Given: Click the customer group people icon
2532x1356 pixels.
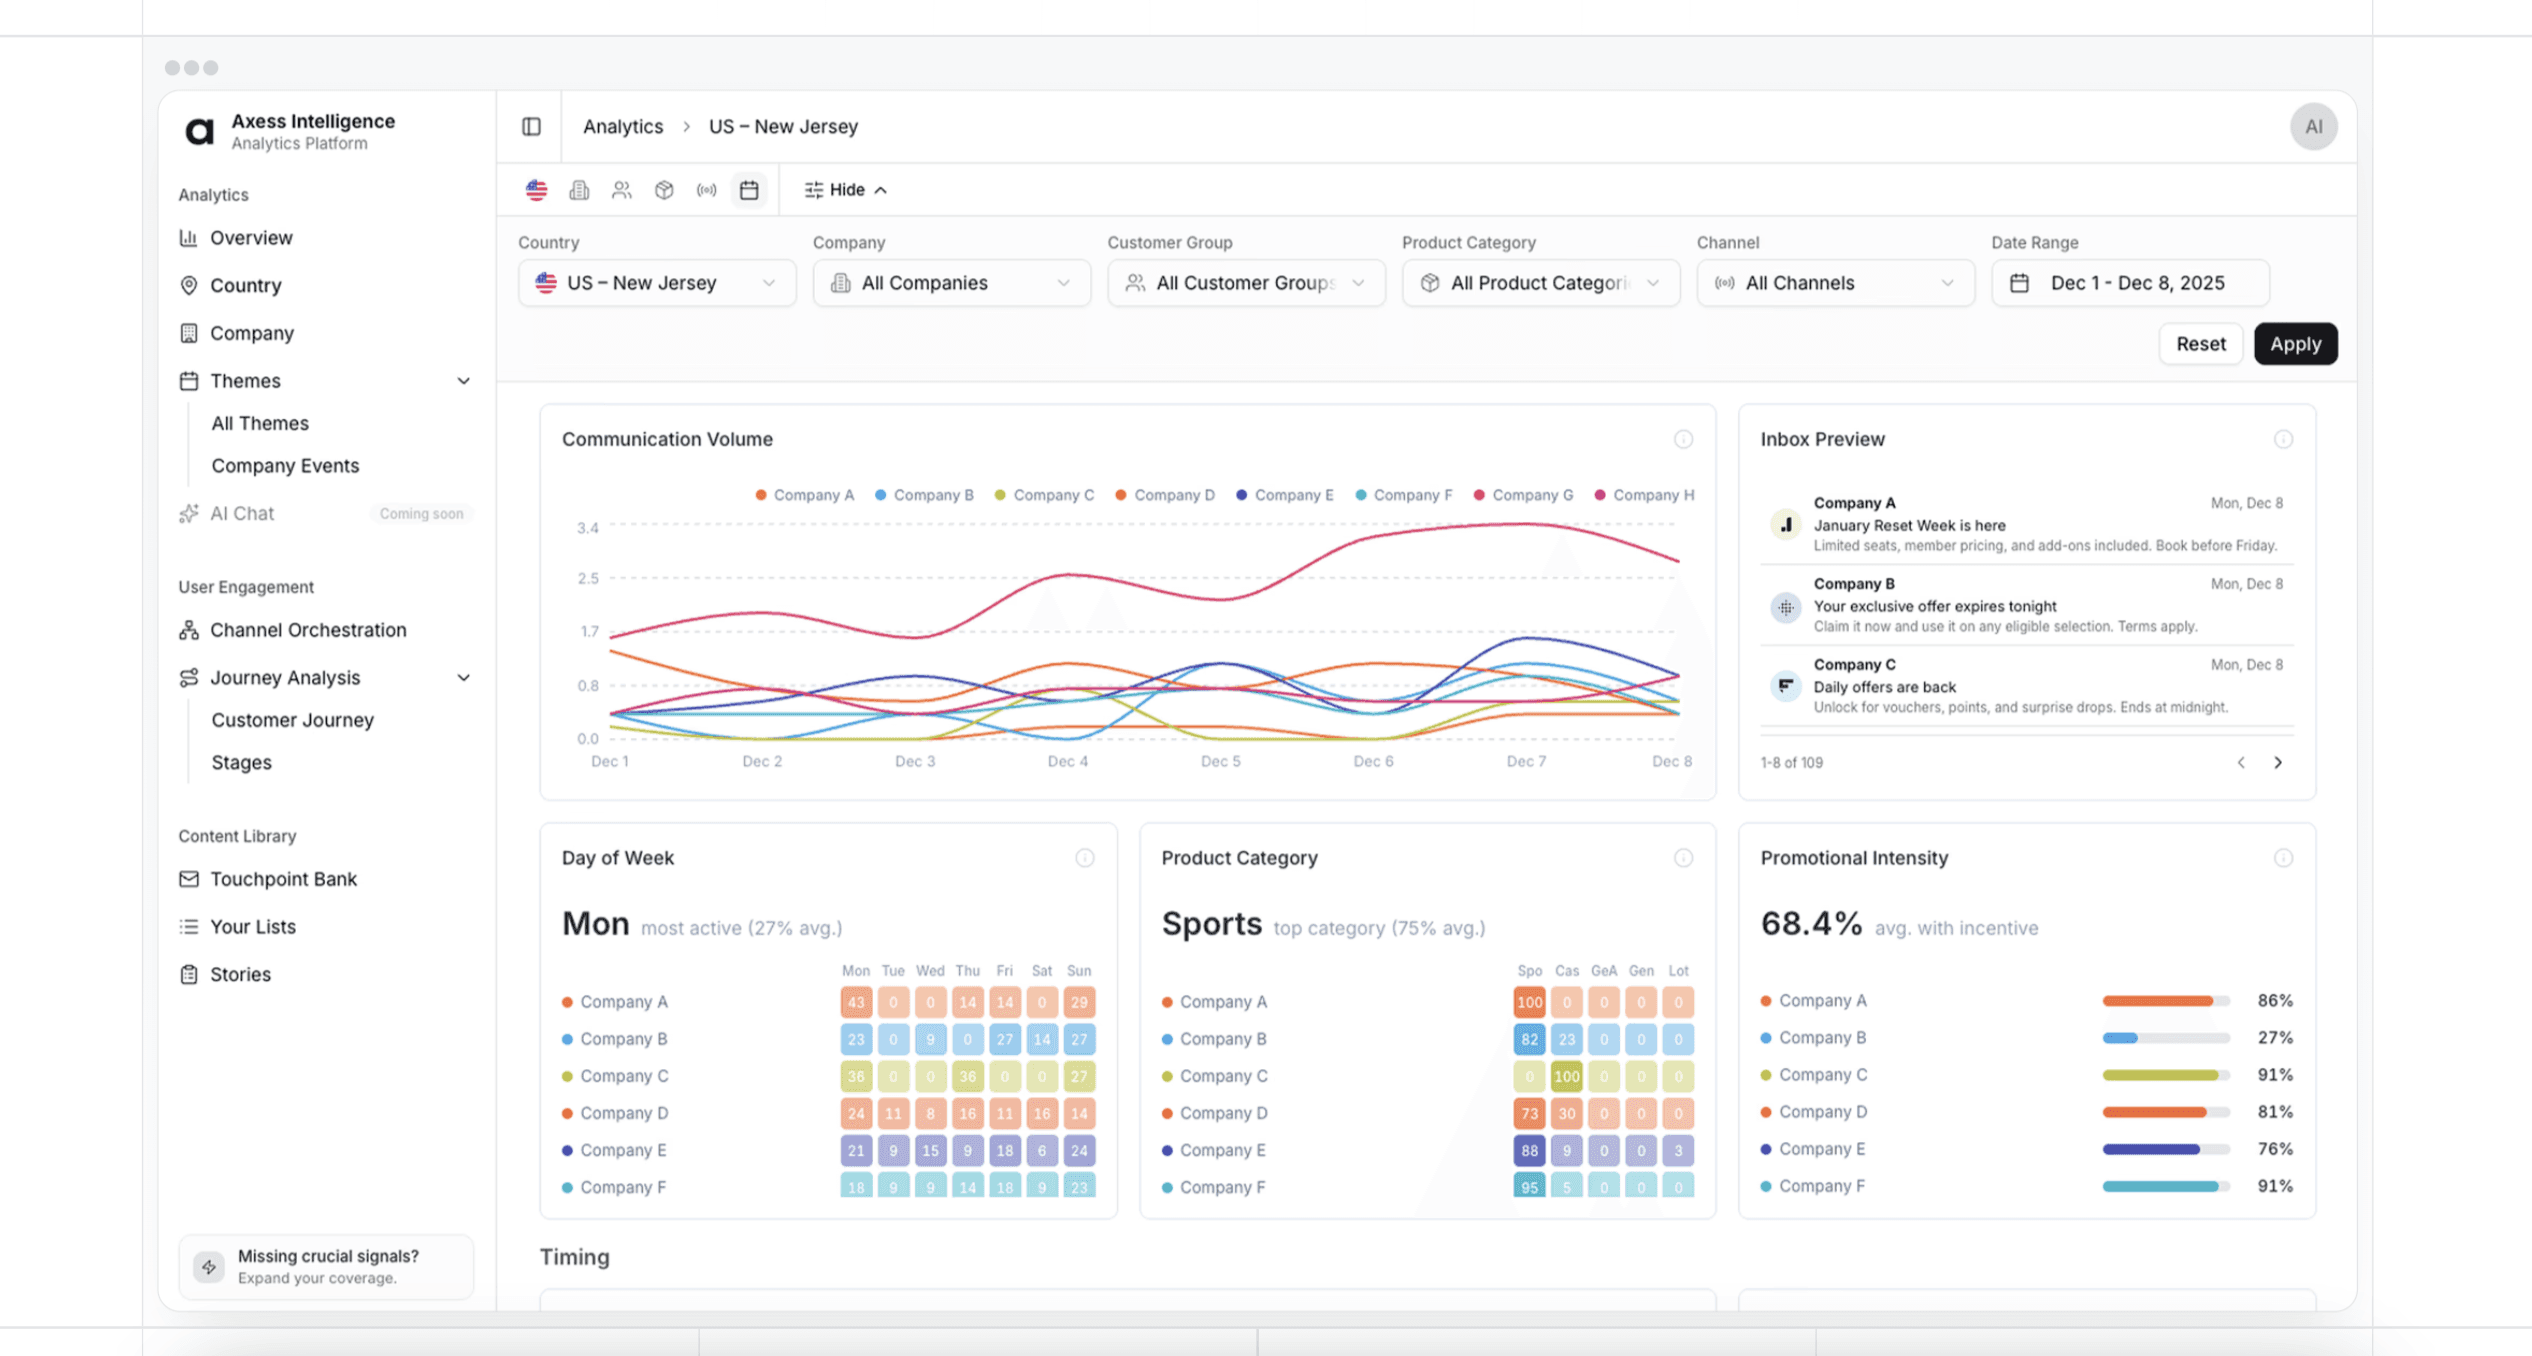Looking at the screenshot, I should click(x=622, y=190).
